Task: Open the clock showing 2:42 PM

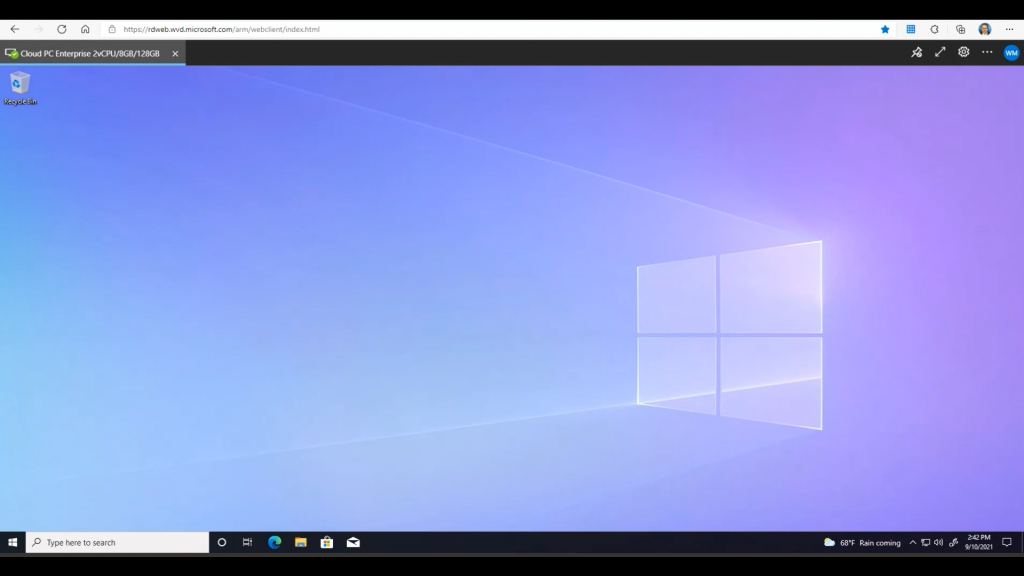Action: pyautogui.click(x=979, y=542)
